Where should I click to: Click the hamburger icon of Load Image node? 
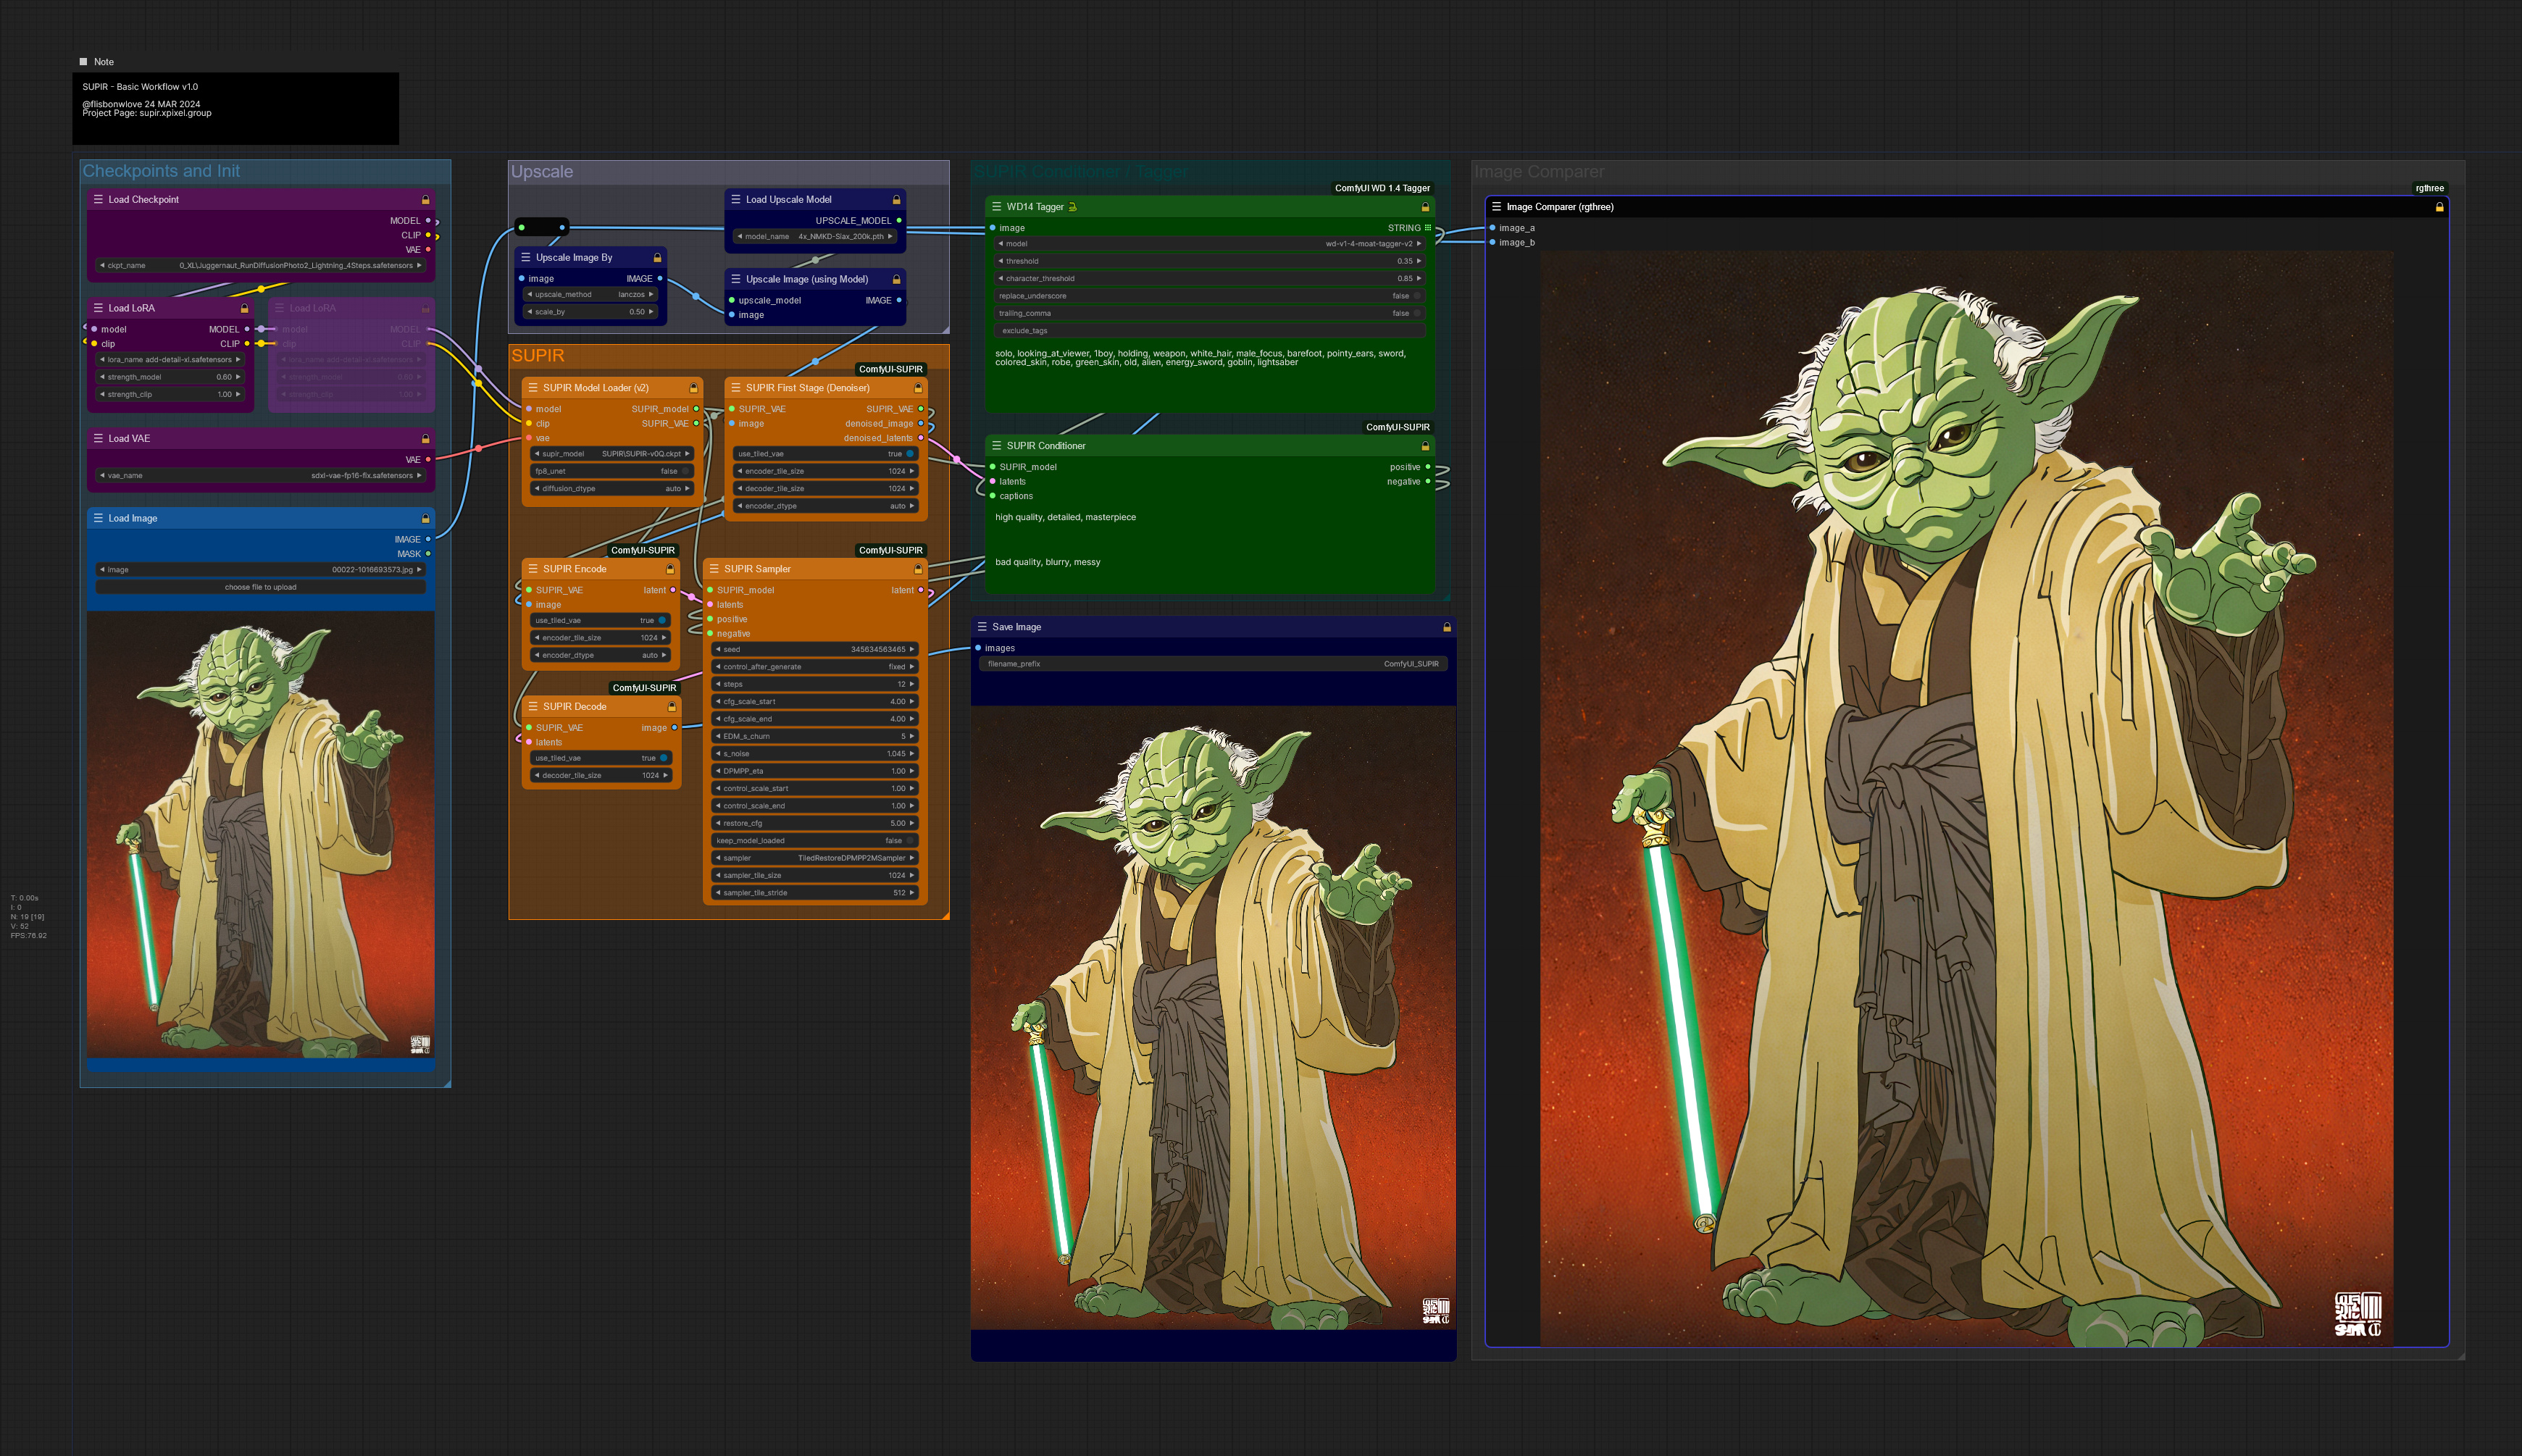tap(98, 518)
